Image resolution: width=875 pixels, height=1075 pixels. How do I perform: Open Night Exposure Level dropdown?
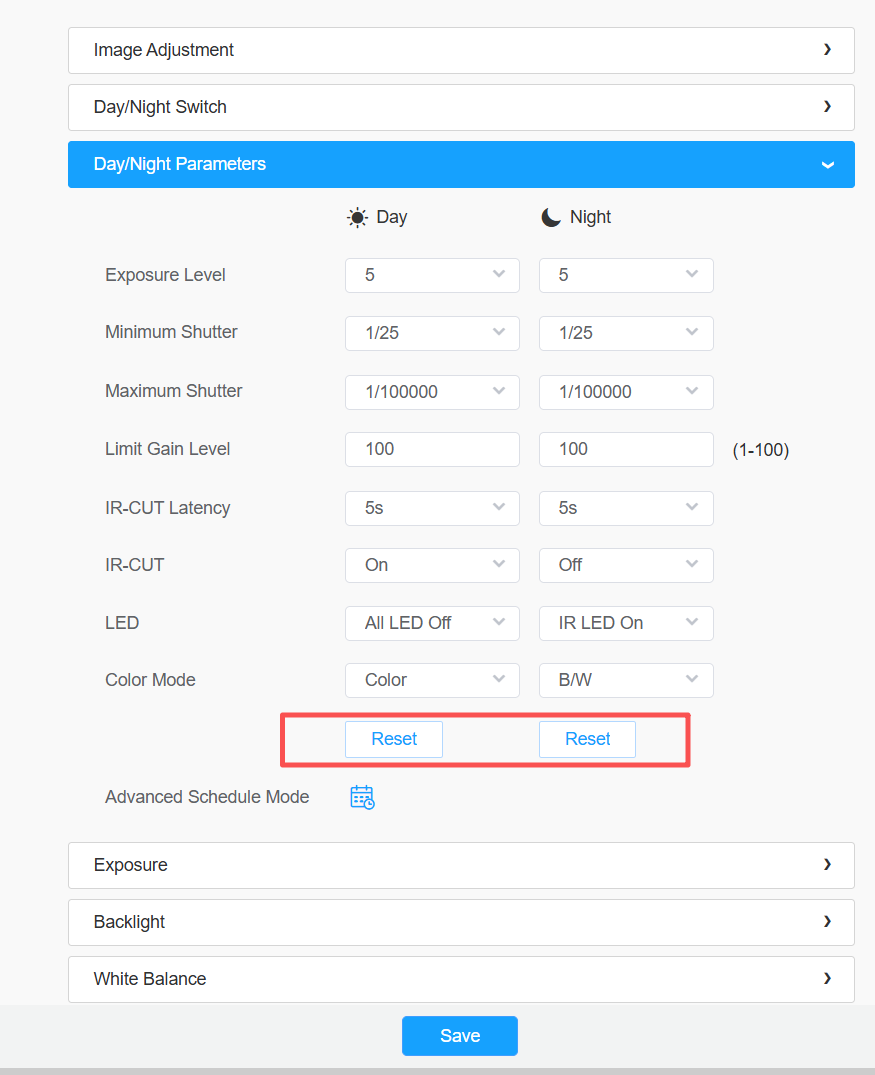click(x=626, y=275)
